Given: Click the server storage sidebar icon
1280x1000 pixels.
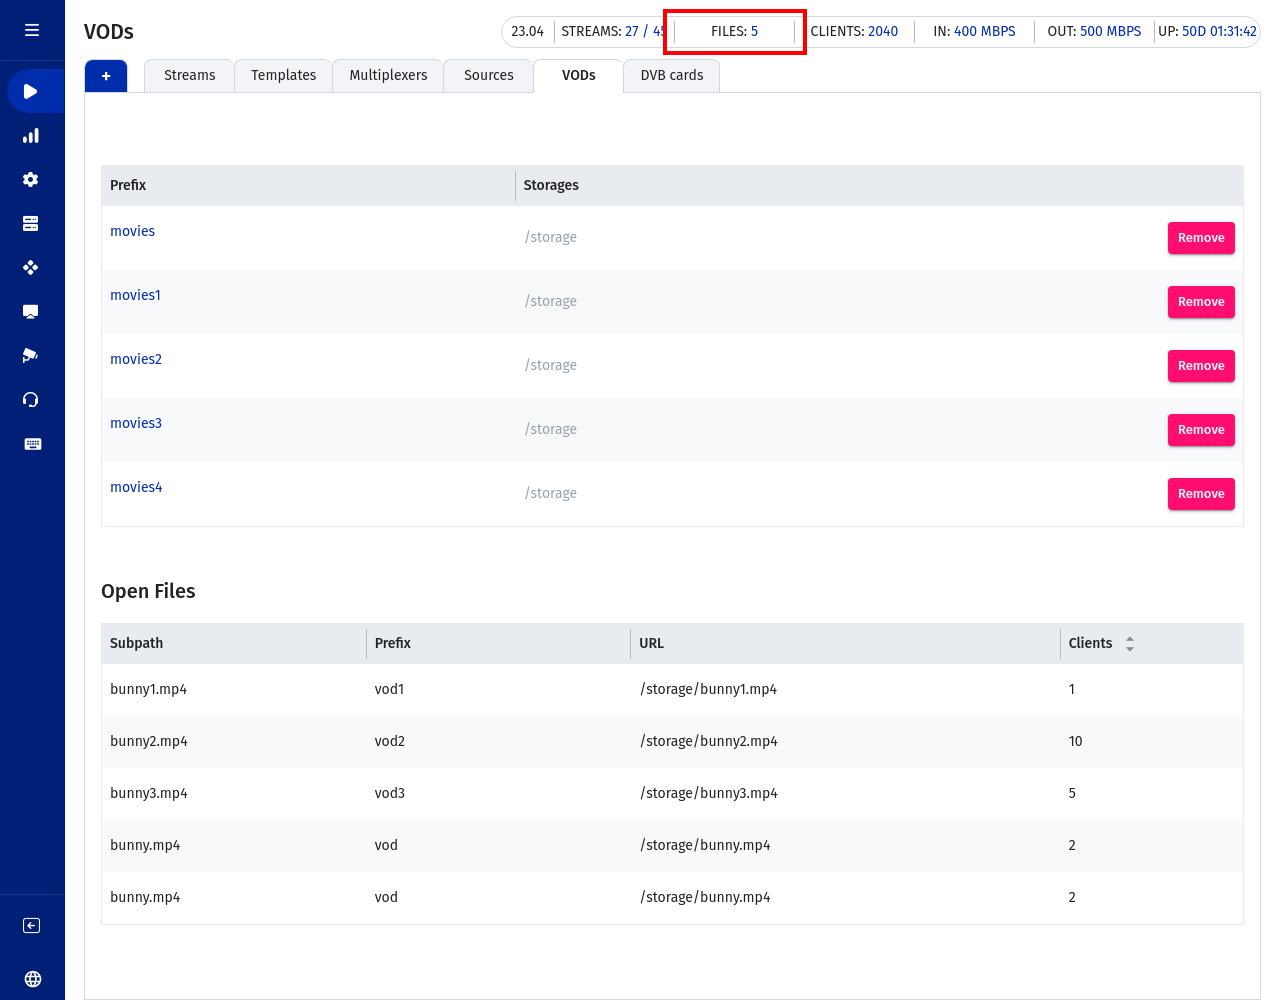Looking at the screenshot, I should pos(31,224).
